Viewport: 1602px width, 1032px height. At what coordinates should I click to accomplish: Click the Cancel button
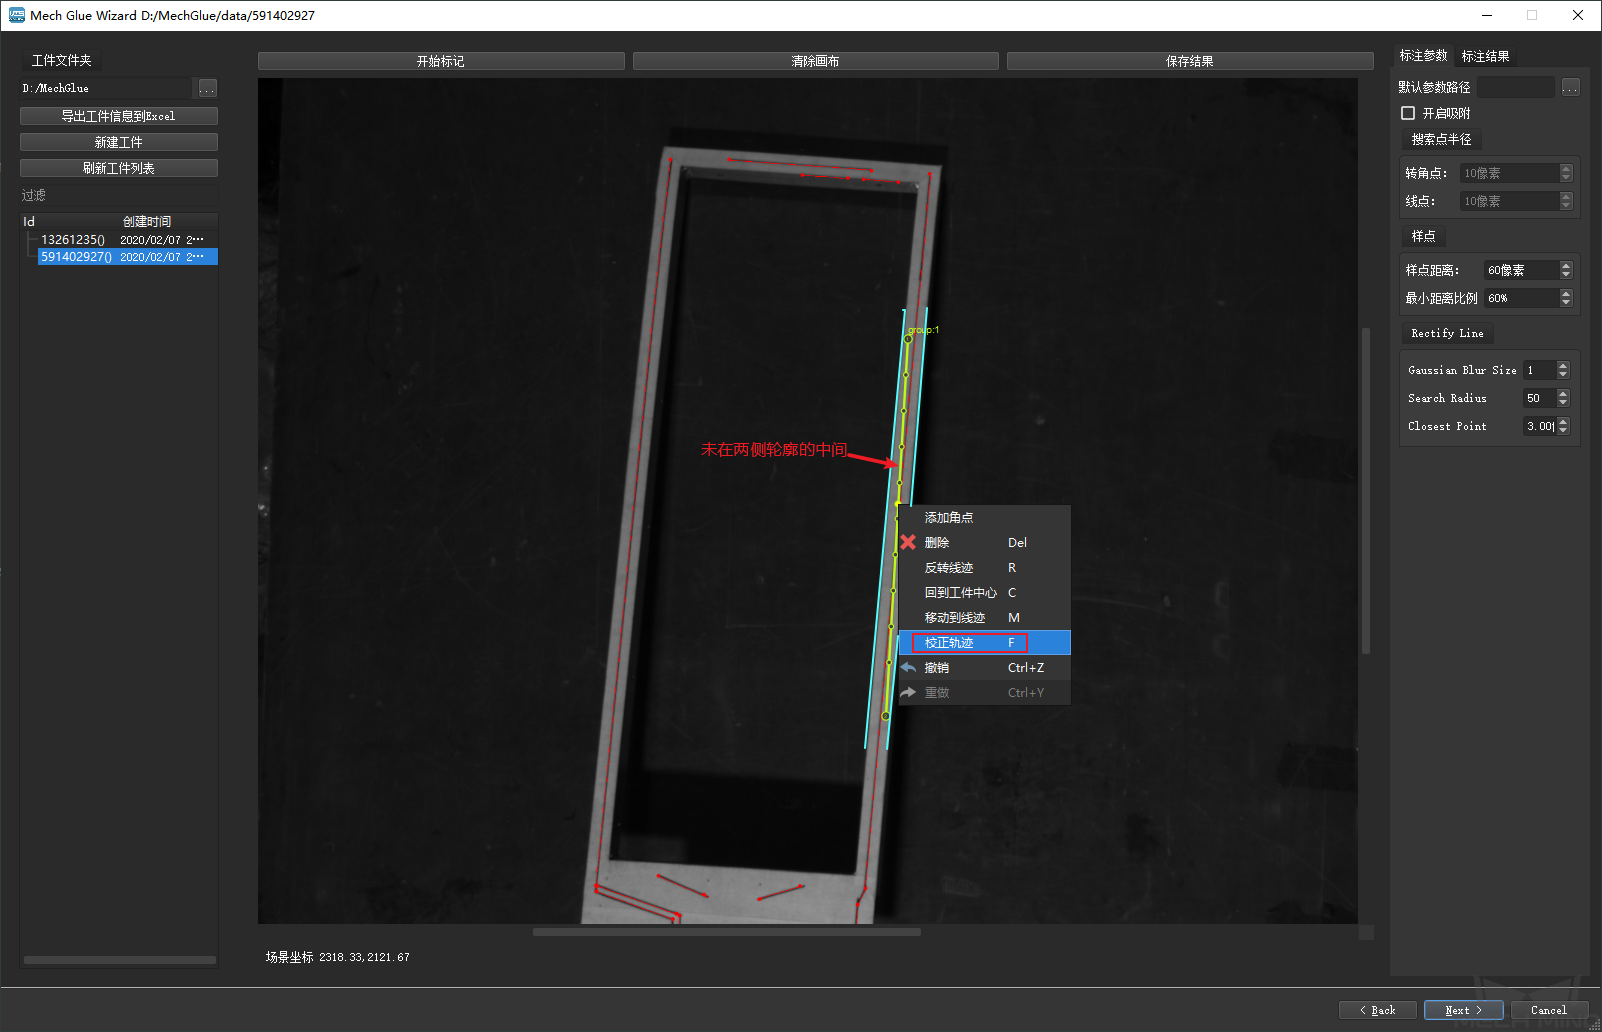pos(1549,1010)
